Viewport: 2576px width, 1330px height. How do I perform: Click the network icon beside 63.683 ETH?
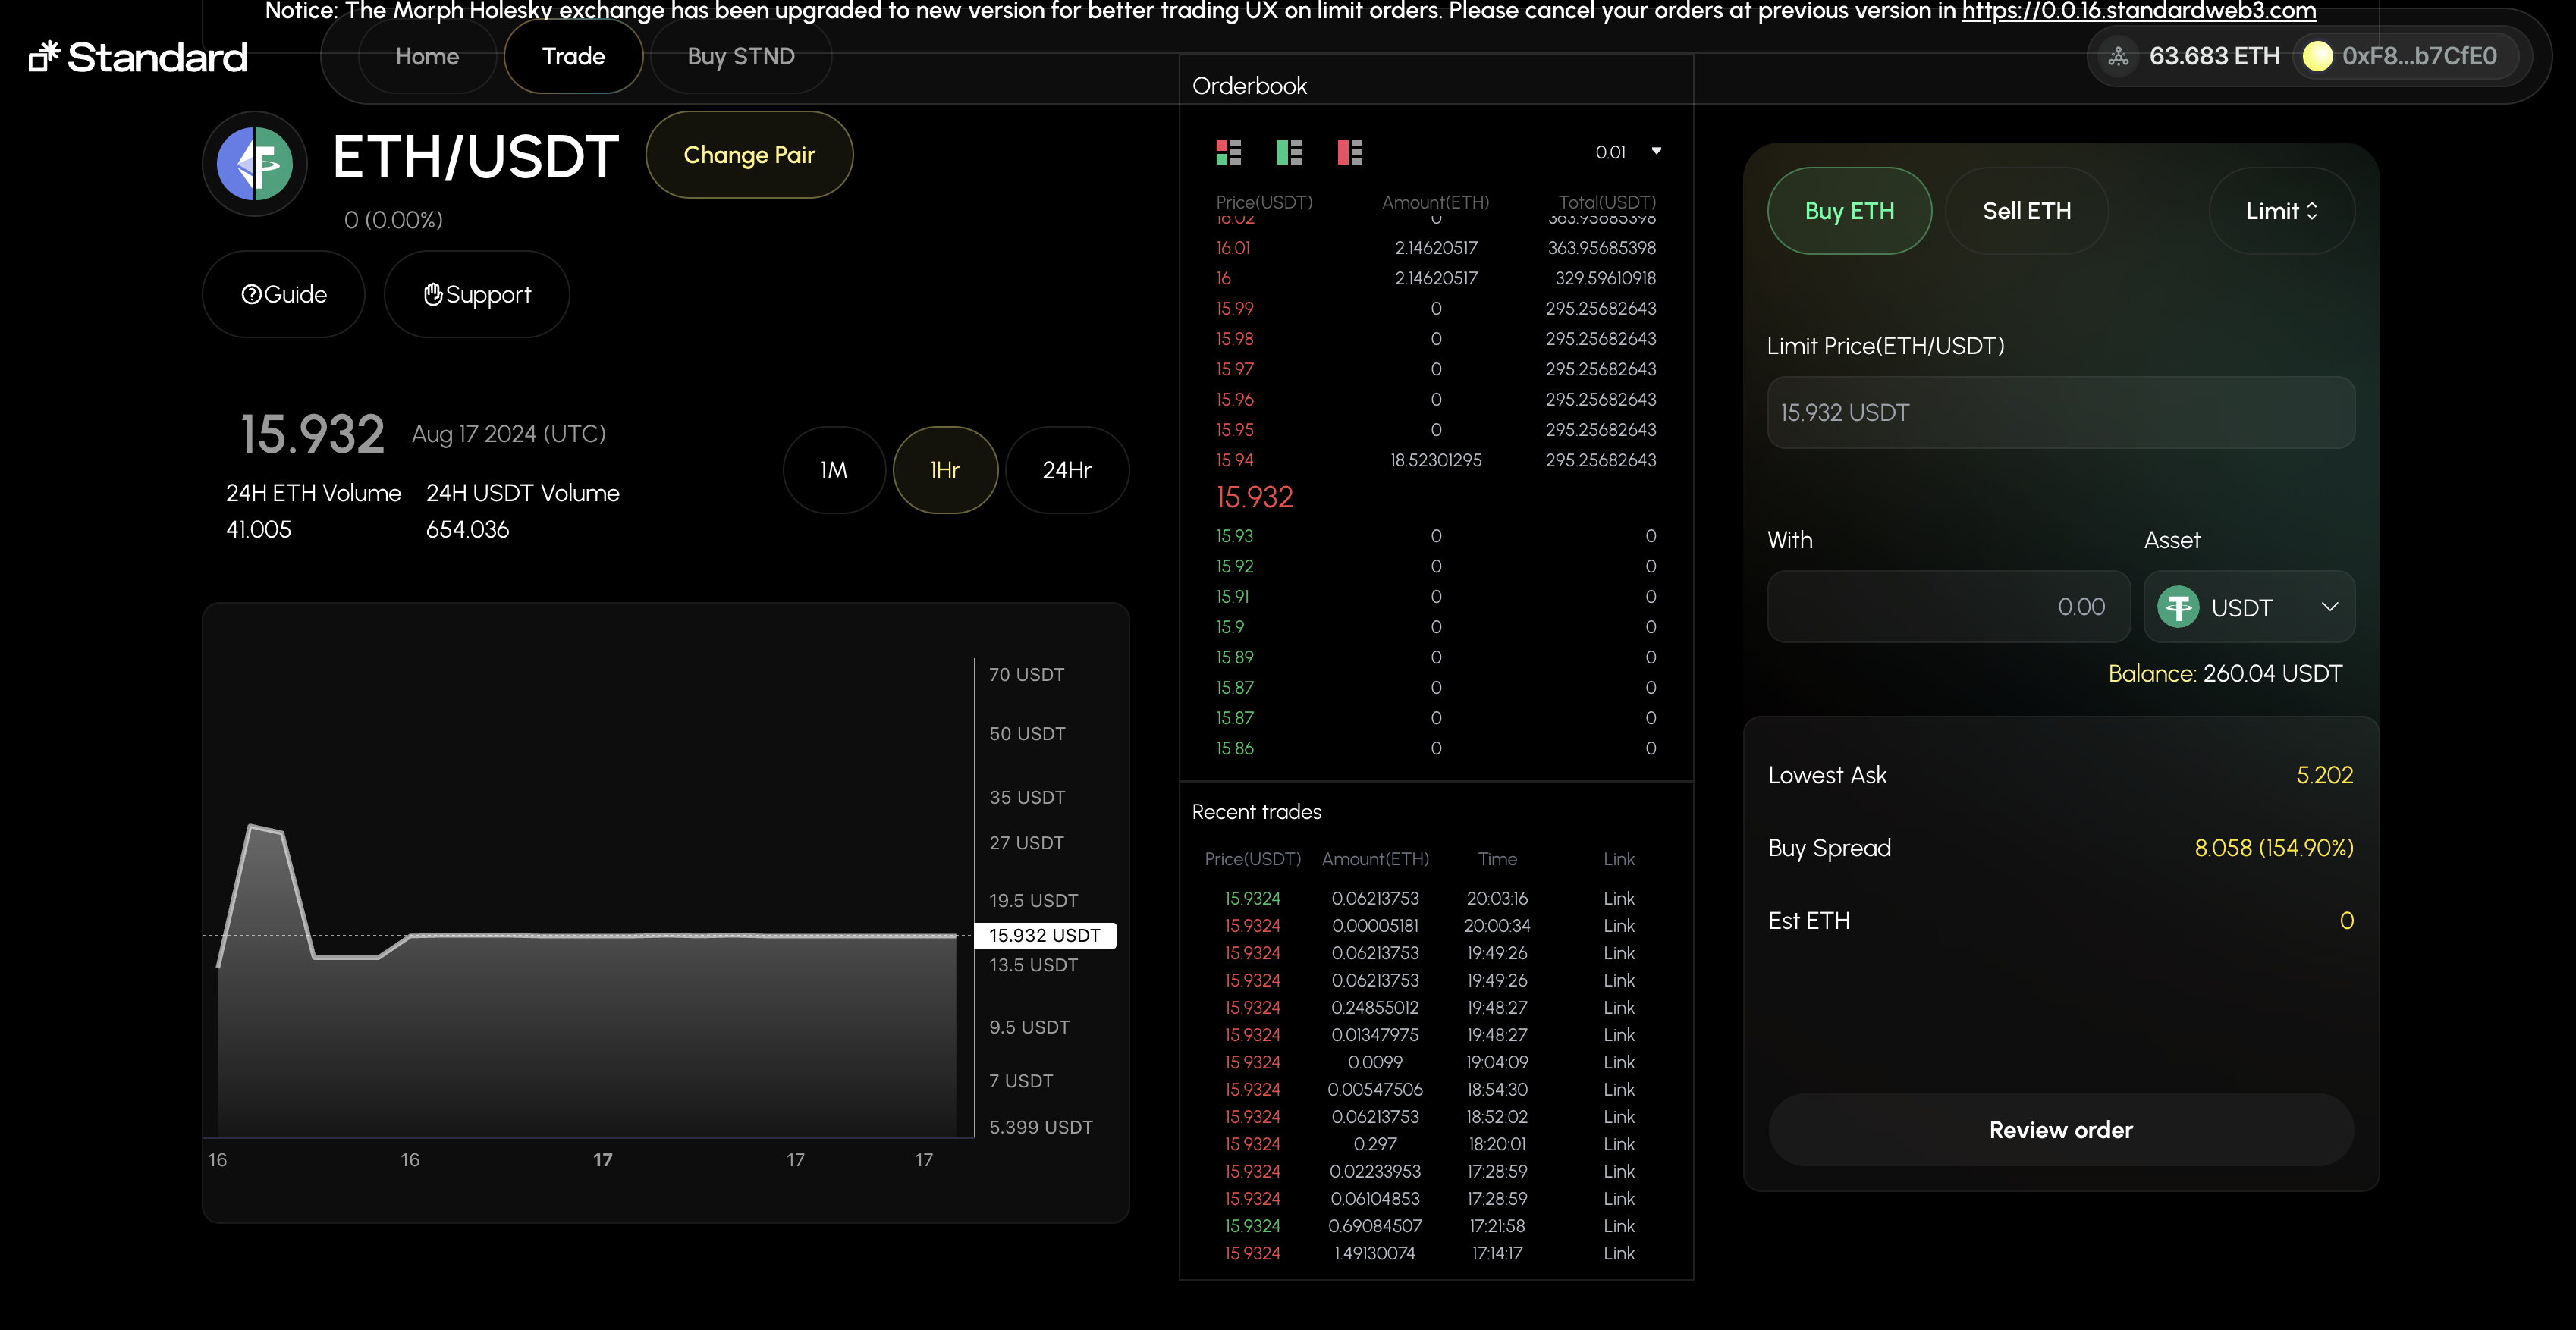[2118, 56]
